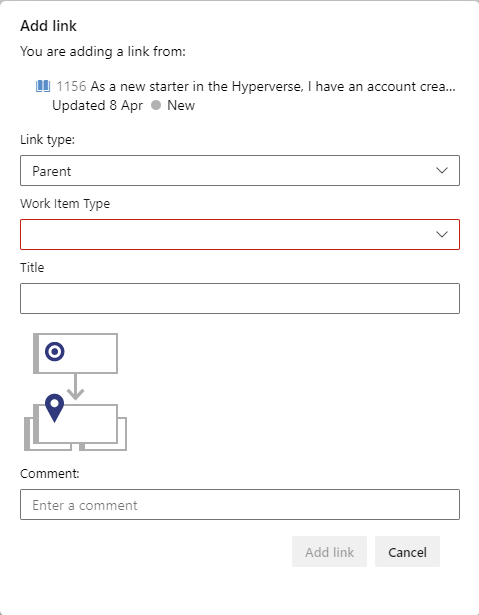479x615 pixels.
Task: Open work item 1156 title link
Action: pos(273,86)
